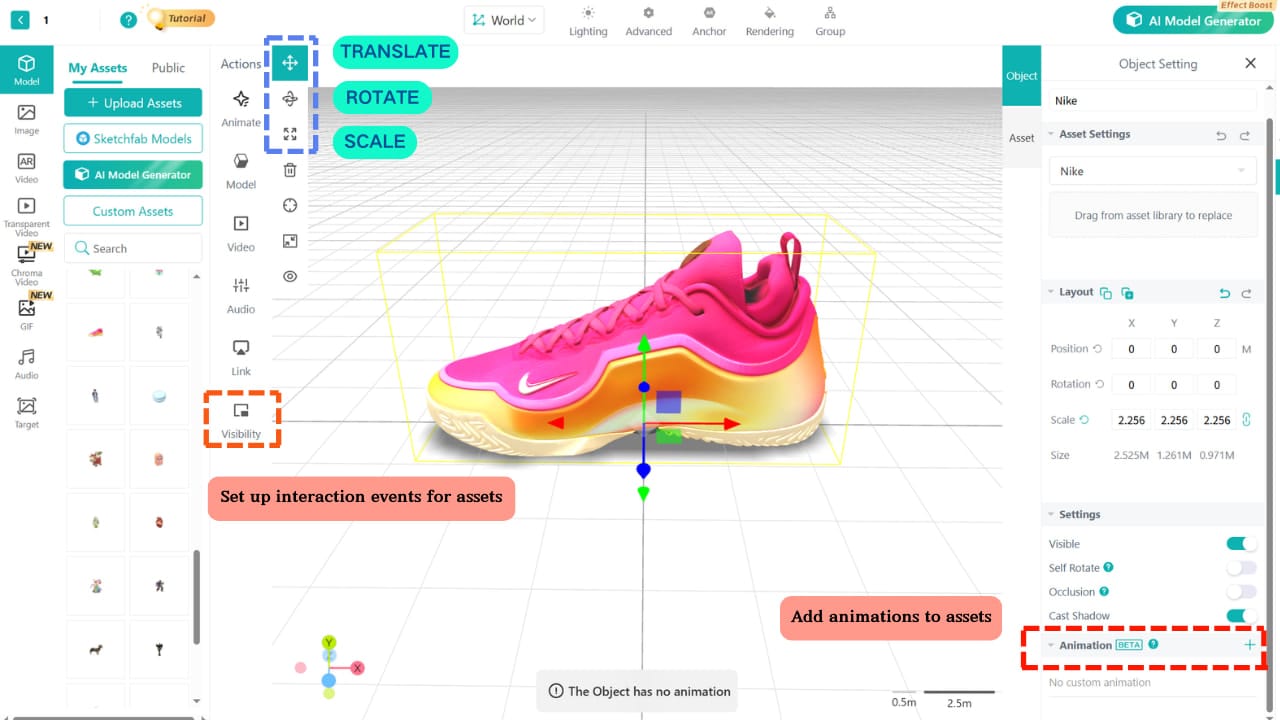
Task: Switch to the Public assets tab
Action: click(167, 67)
